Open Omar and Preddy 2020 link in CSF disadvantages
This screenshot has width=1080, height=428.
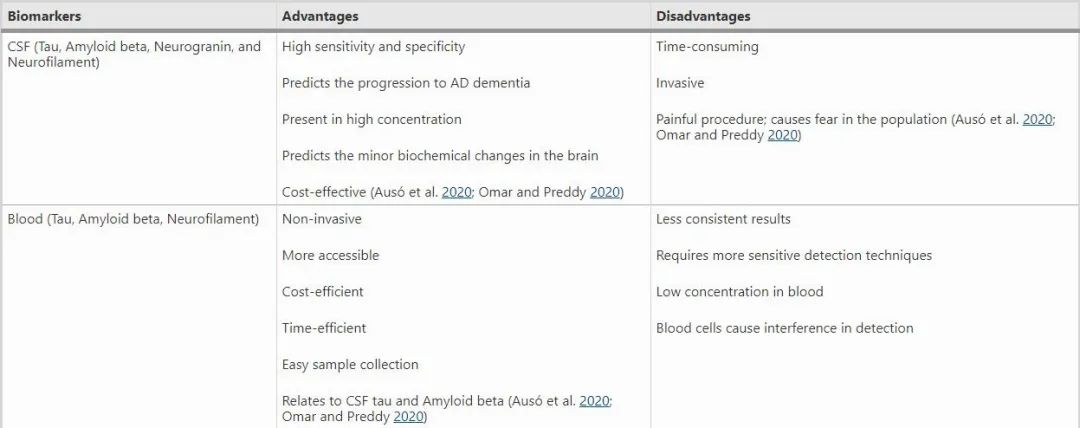click(x=783, y=135)
